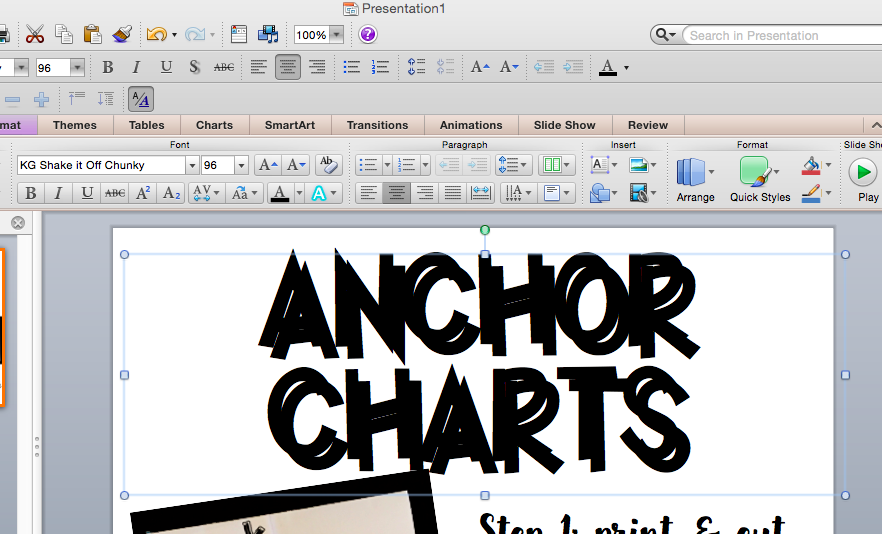Open the Animations tab

471,125
